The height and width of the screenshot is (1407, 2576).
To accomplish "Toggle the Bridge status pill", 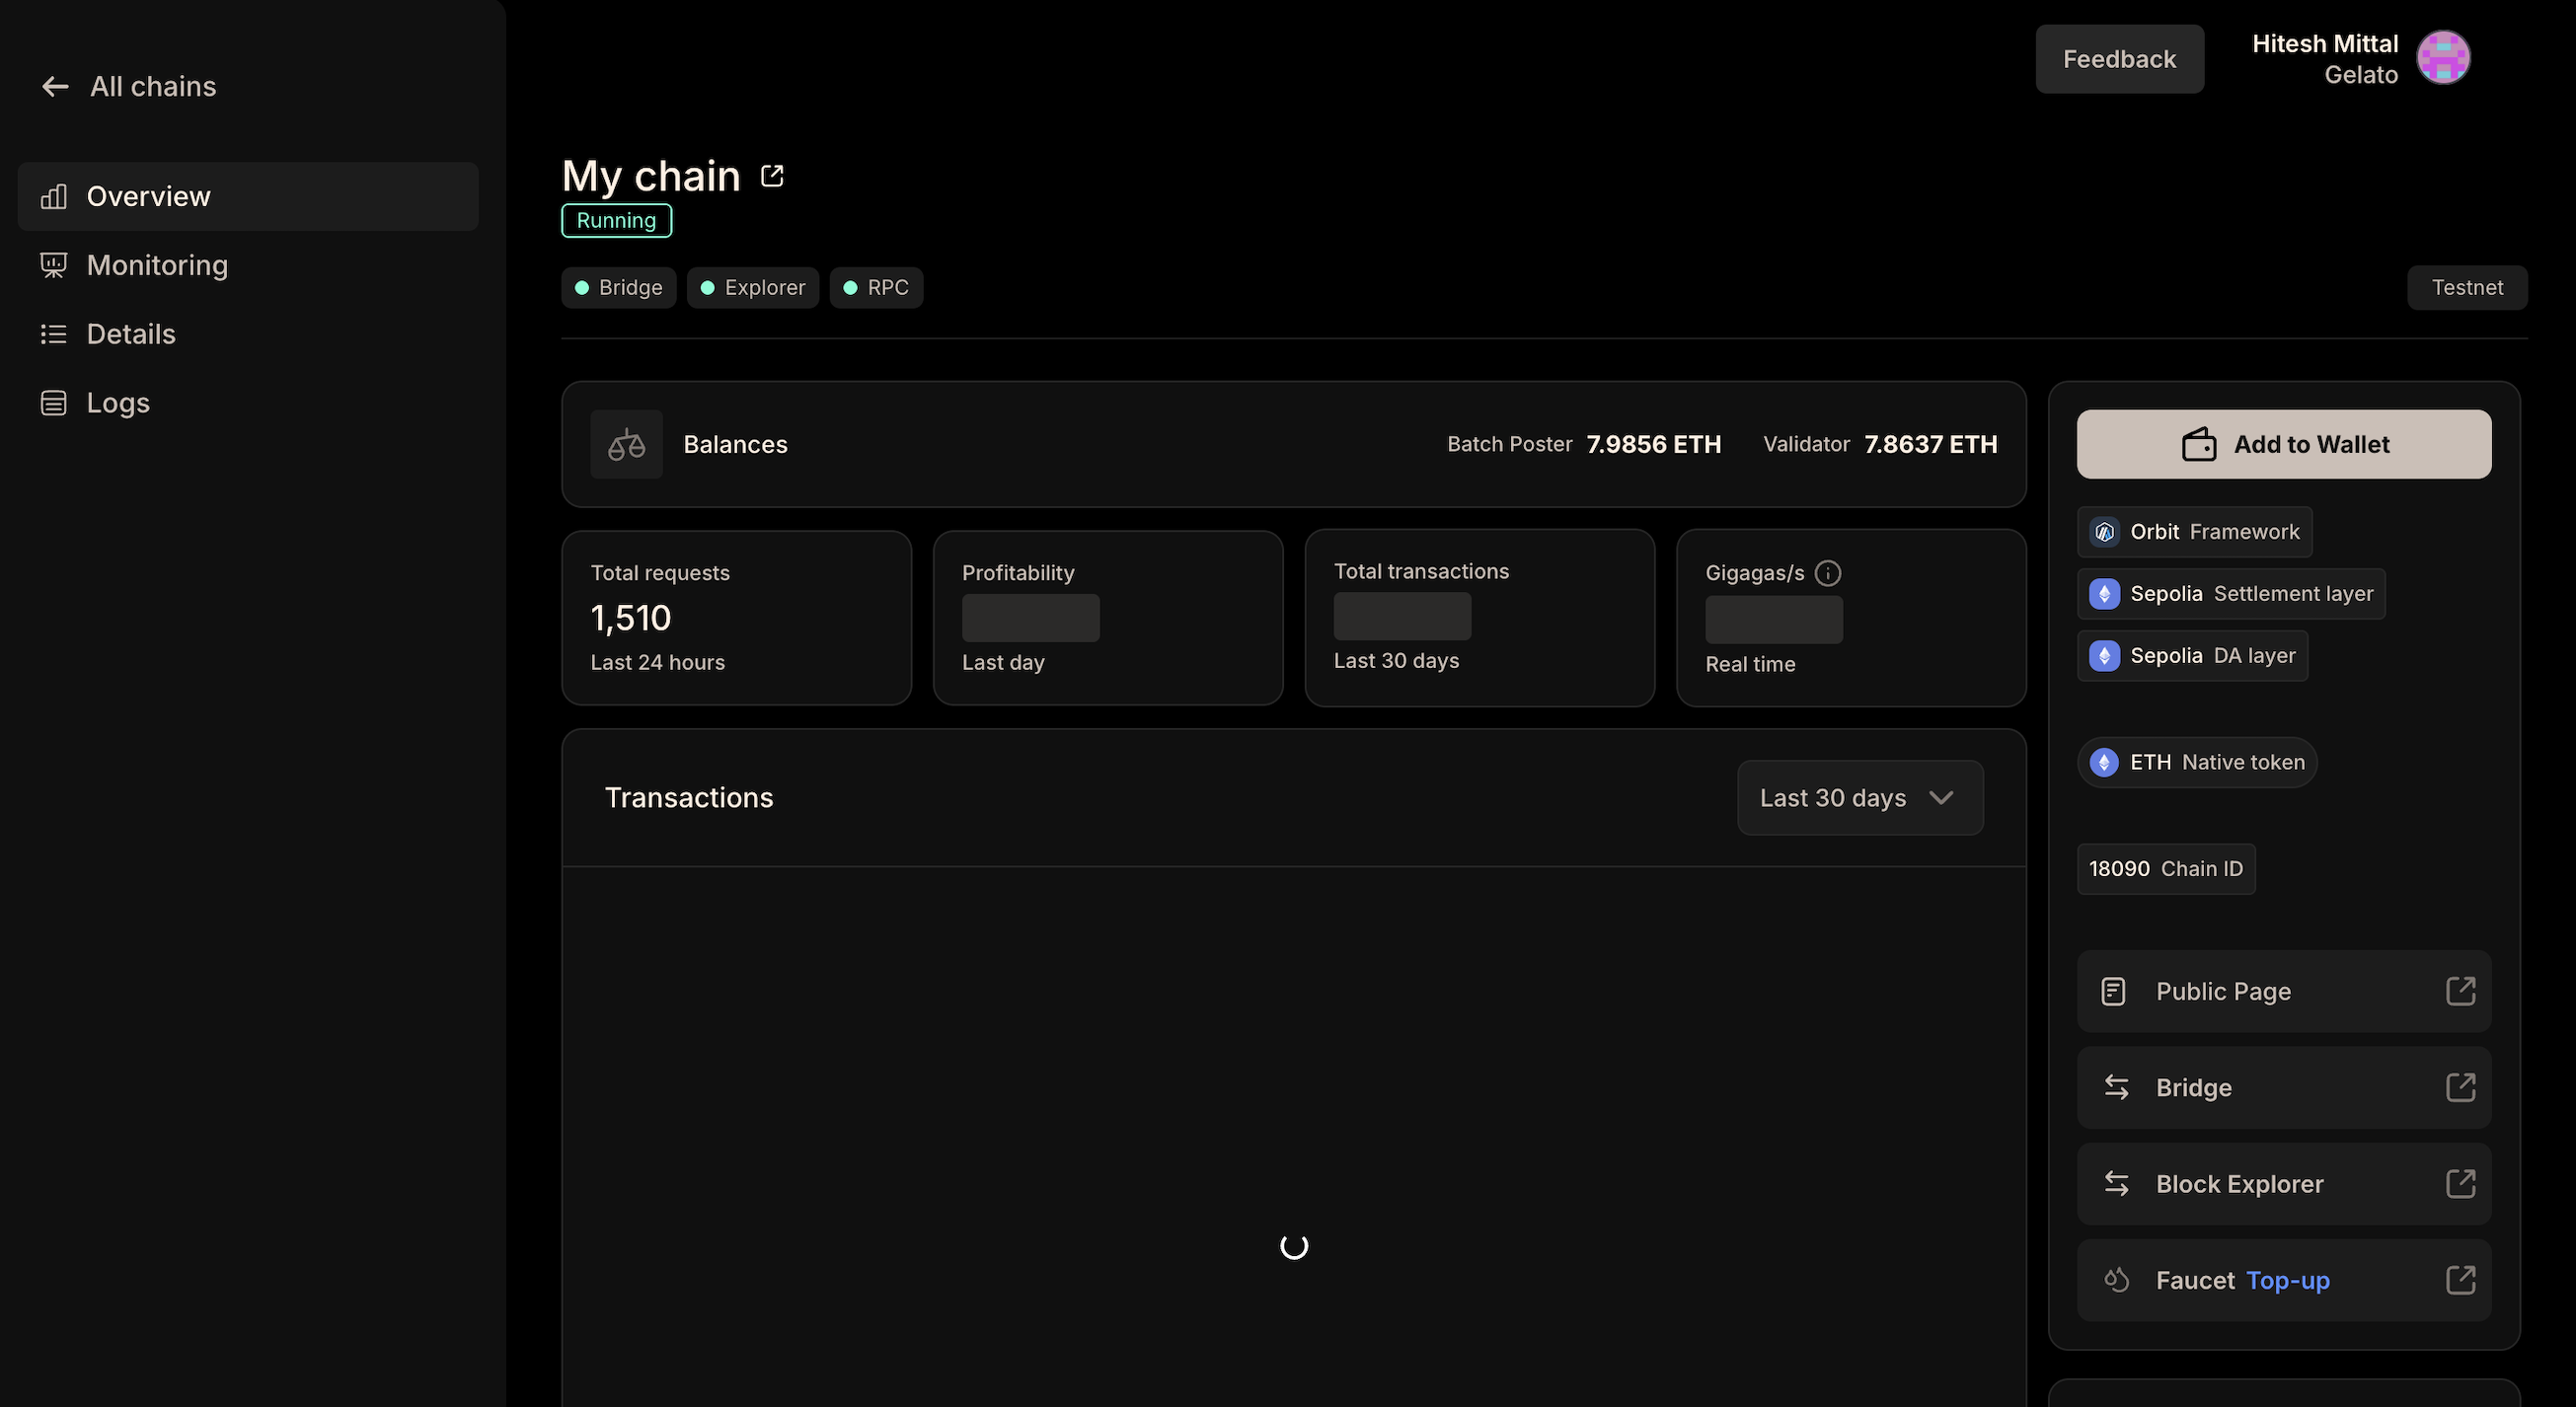I will click(x=618, y=287).
